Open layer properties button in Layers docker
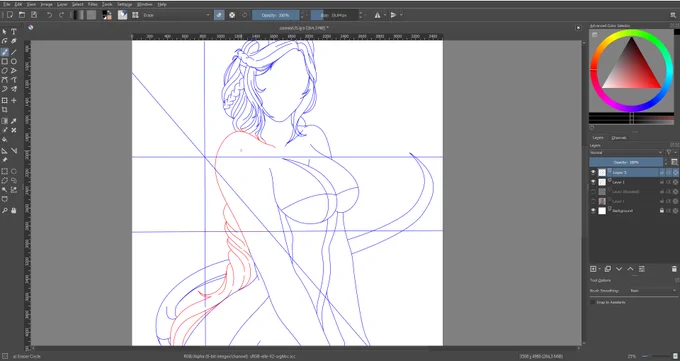The image size is (680, 361). [x=642, y=269]
